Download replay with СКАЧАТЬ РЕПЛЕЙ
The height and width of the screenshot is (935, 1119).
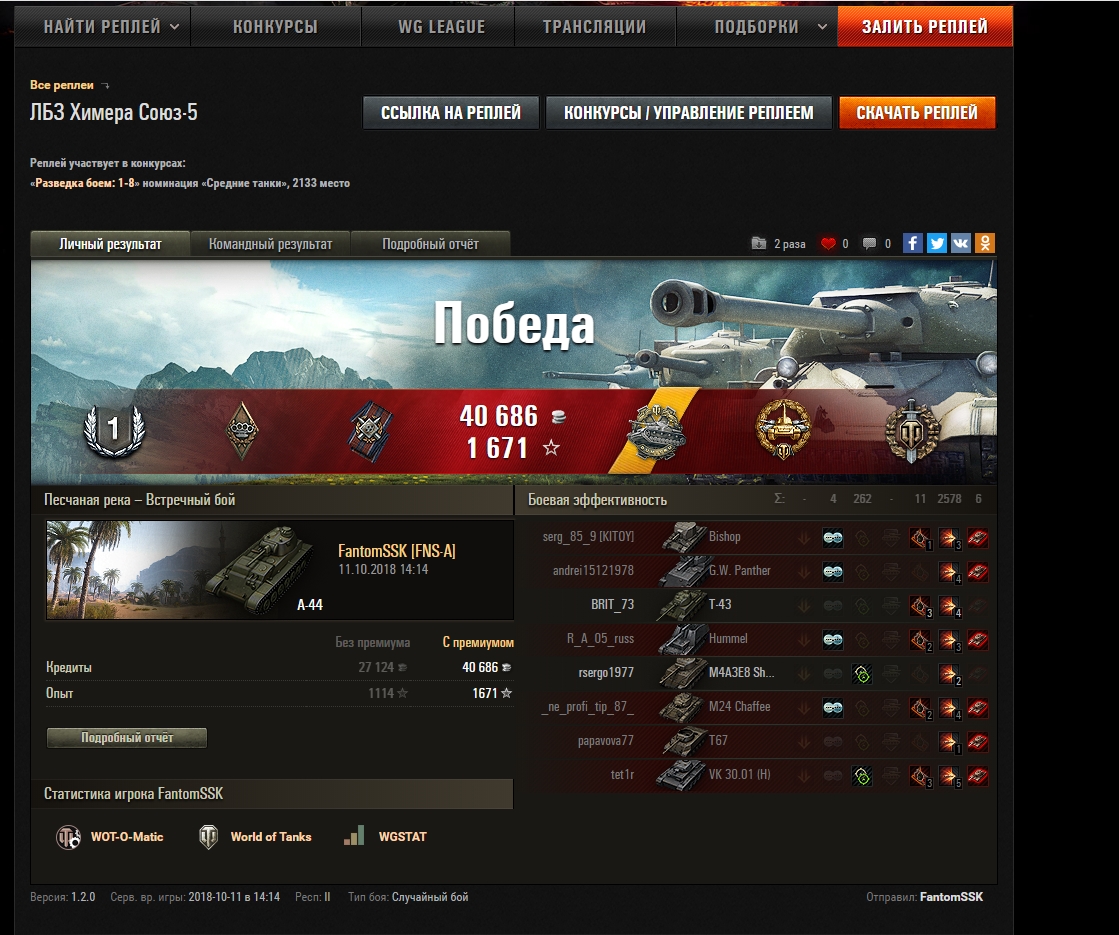point(917,113)
